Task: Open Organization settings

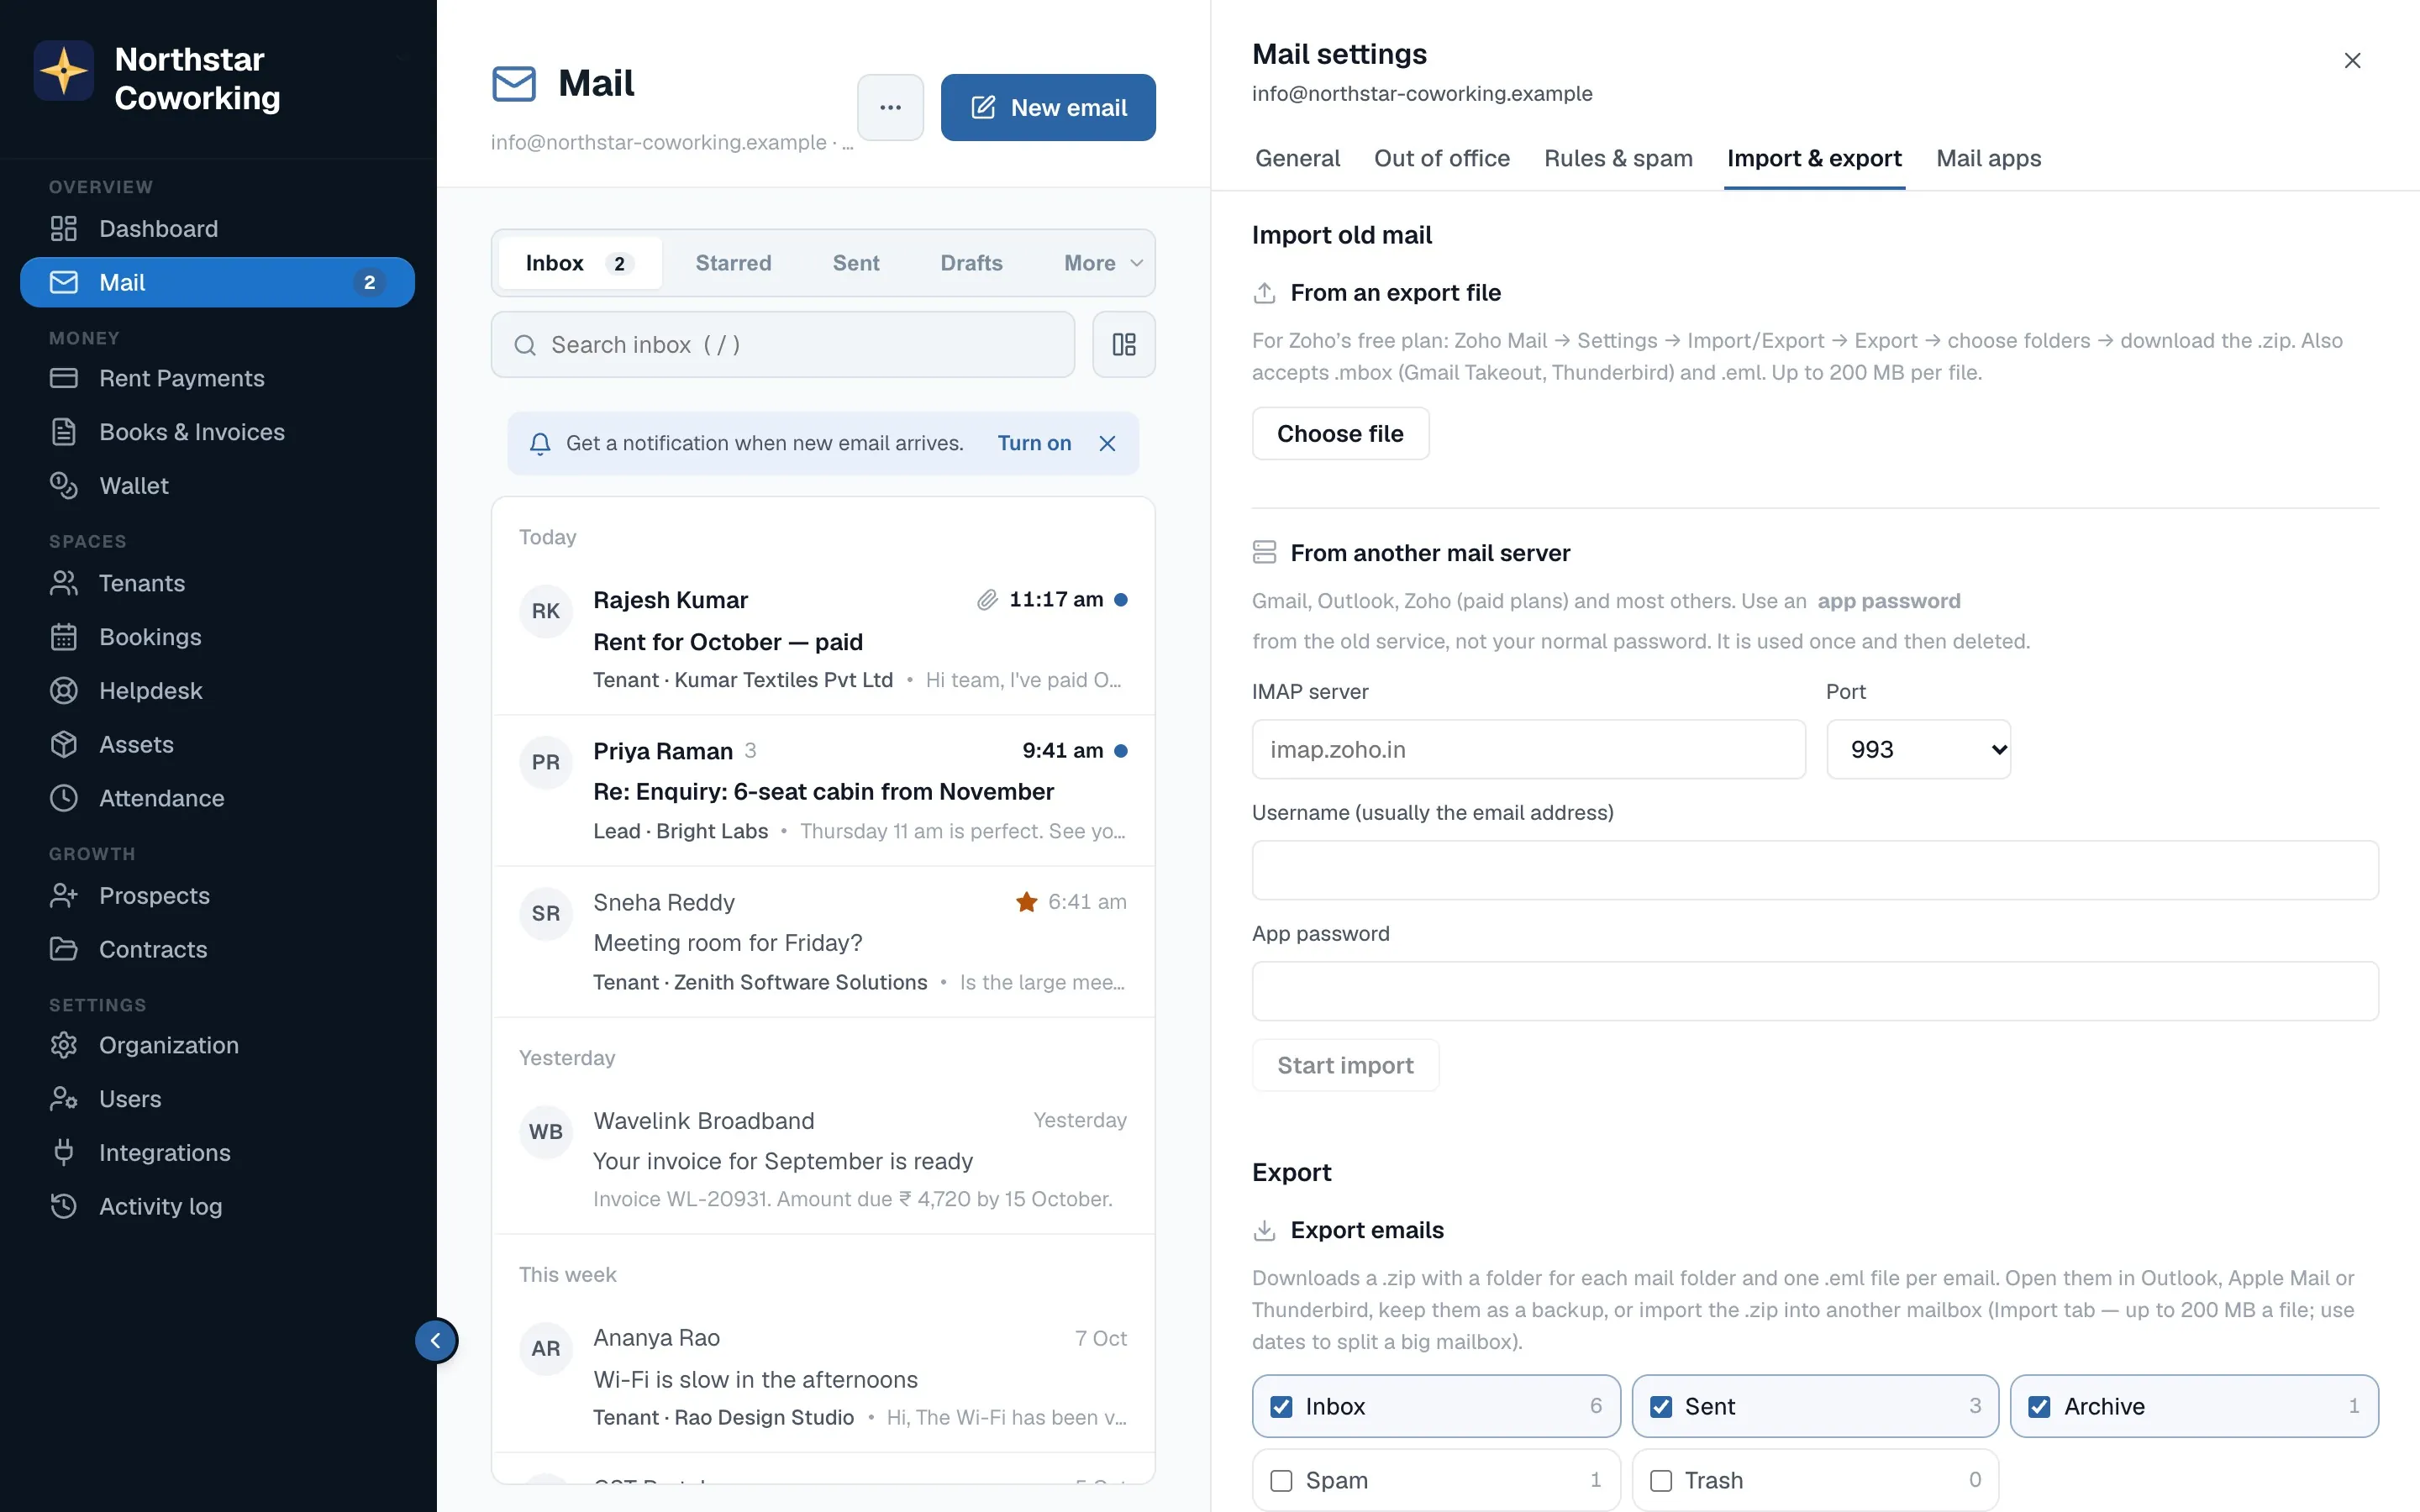Action: pyautogui.click(x=217, y=1045)
